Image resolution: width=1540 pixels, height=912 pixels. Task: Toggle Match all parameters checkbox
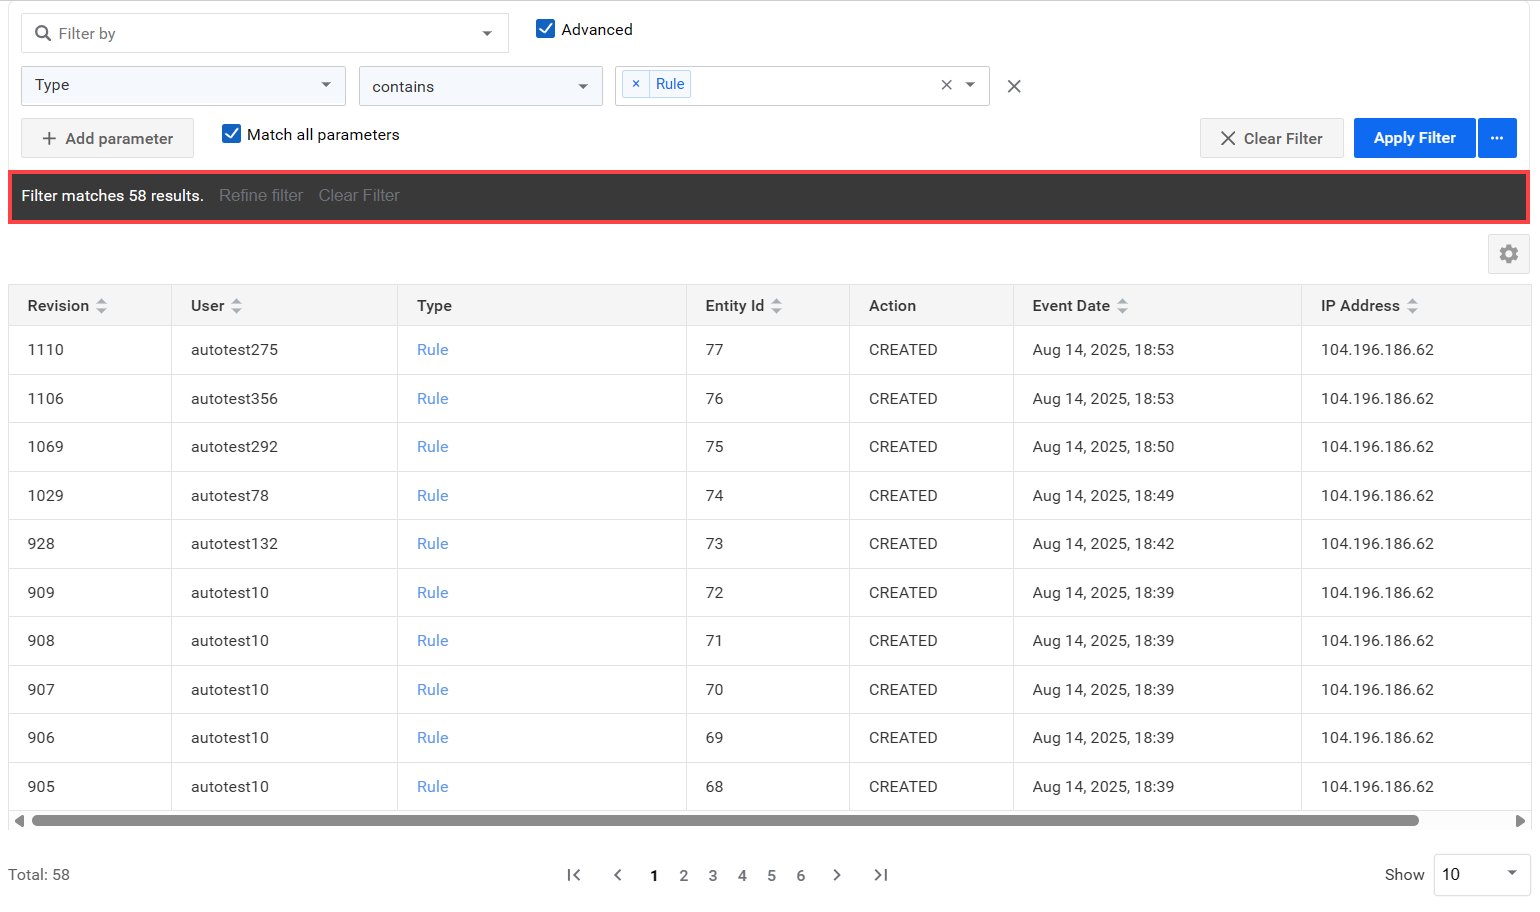tap(231, 134)
